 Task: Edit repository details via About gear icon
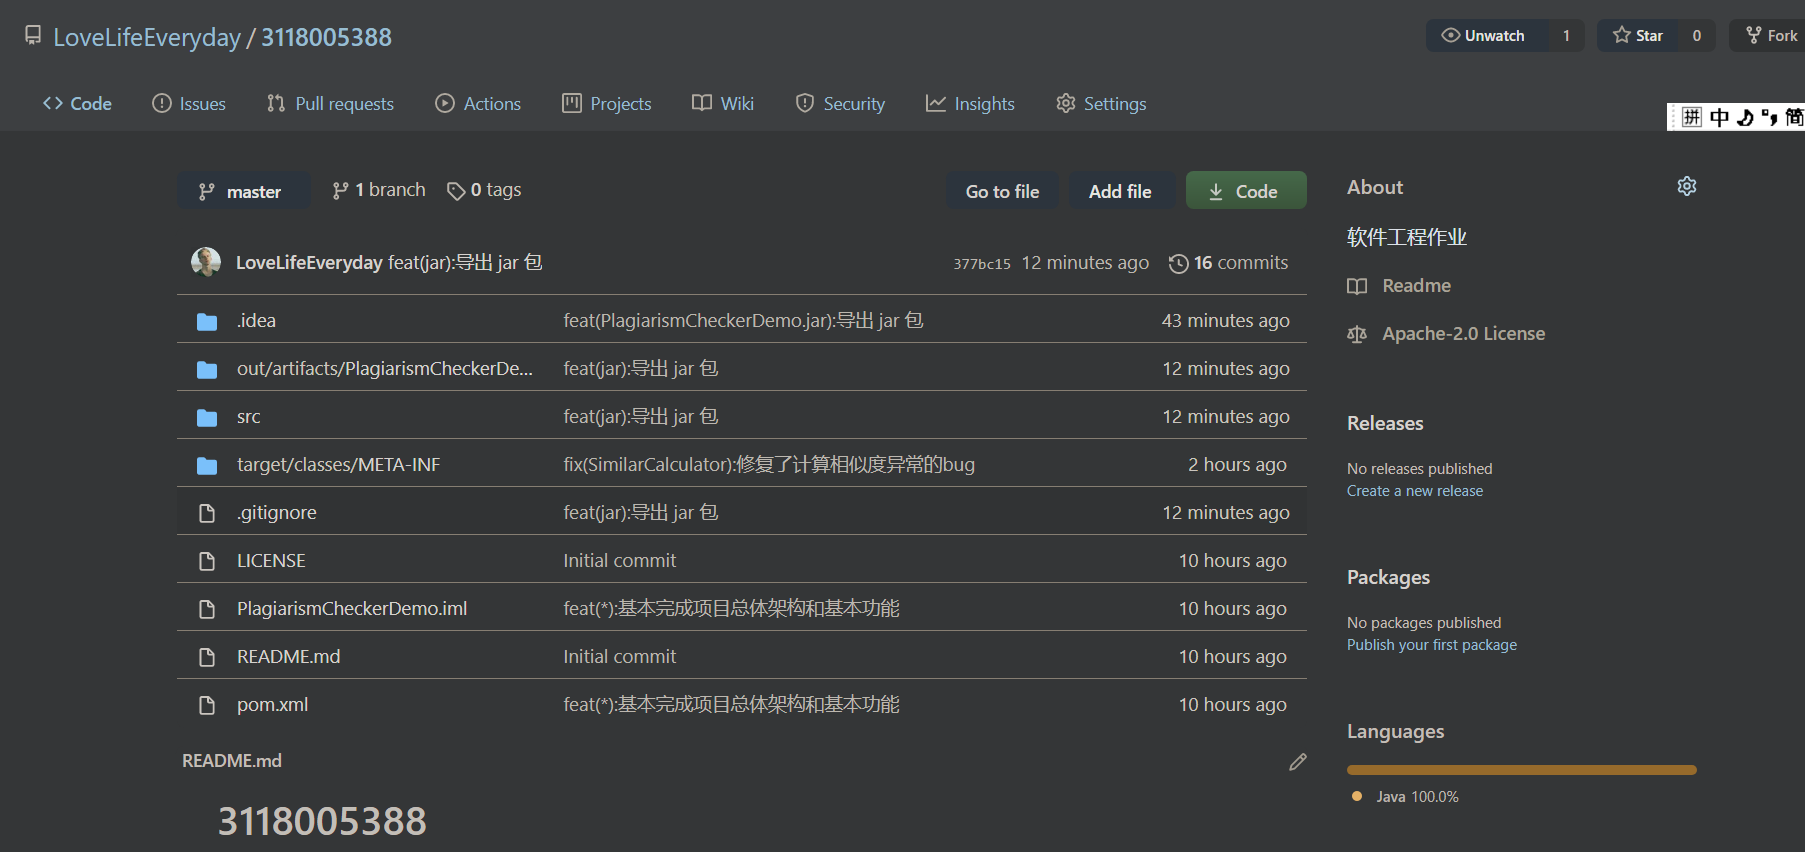coord(1687,186)
